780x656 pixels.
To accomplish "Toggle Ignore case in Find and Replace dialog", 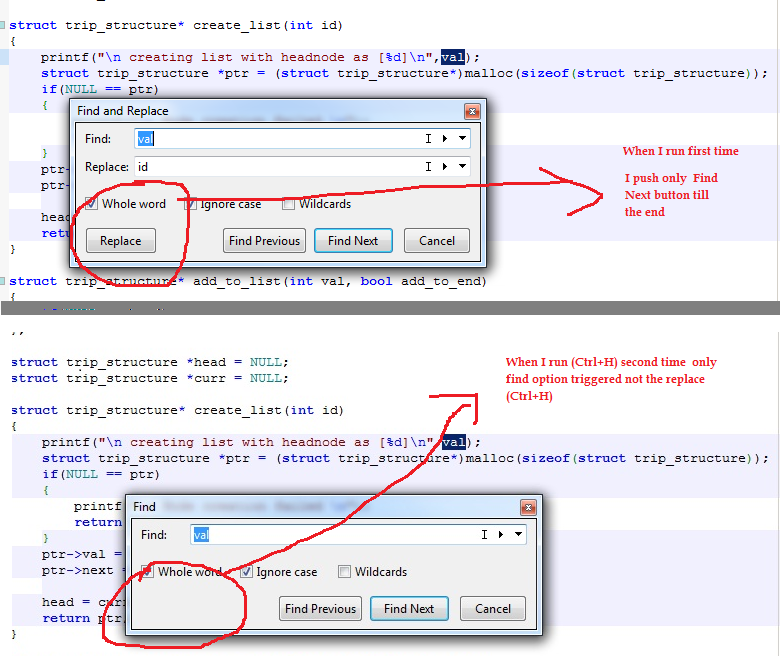I will [x=191, y=204].
